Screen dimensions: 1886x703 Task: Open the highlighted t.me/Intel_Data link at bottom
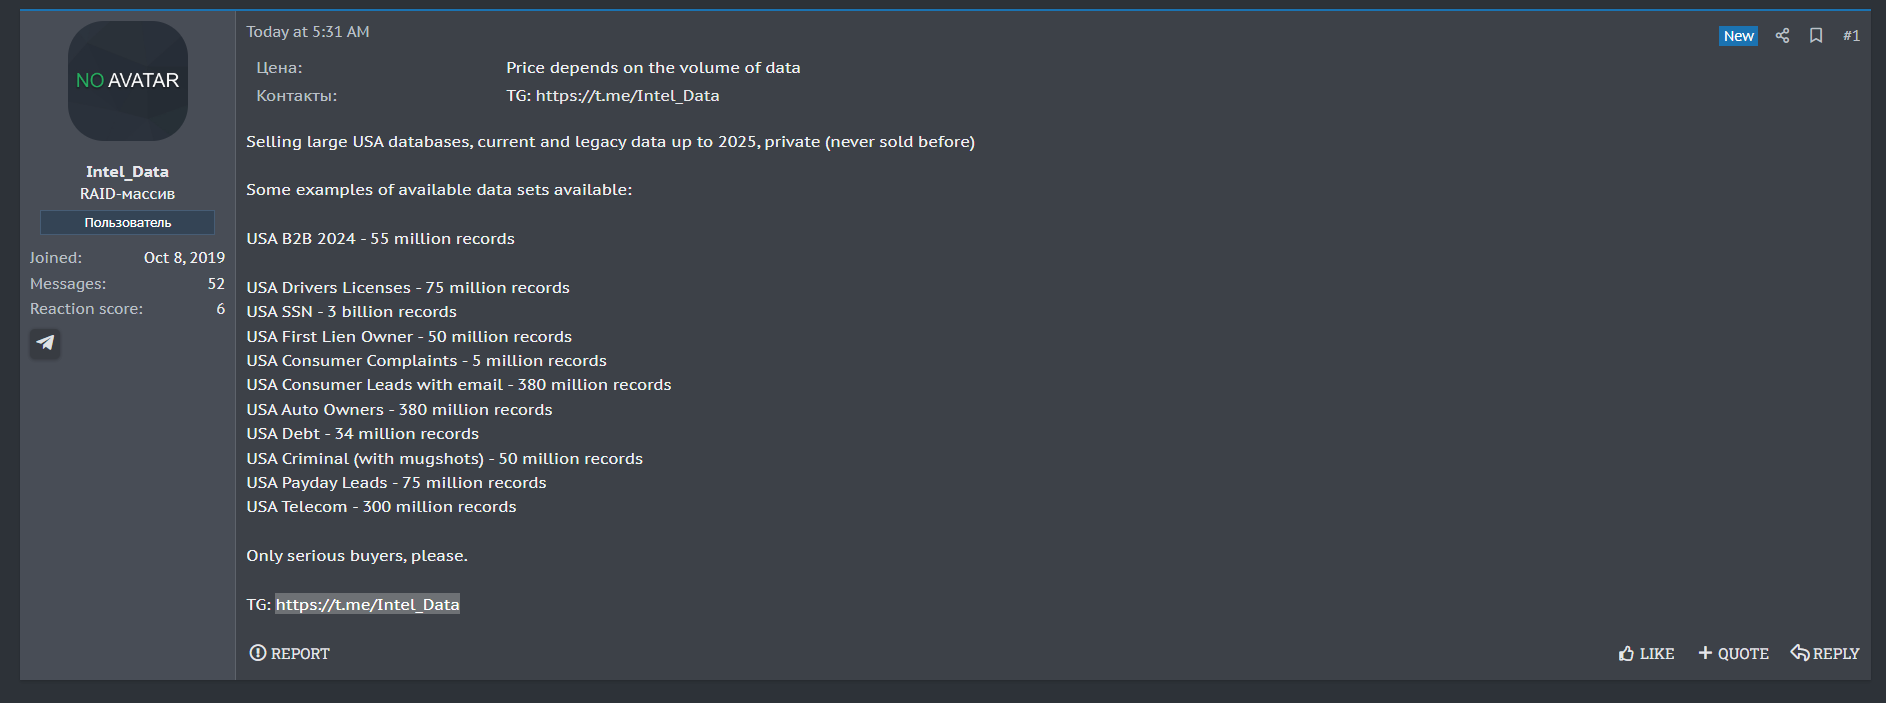click(367, 604)
